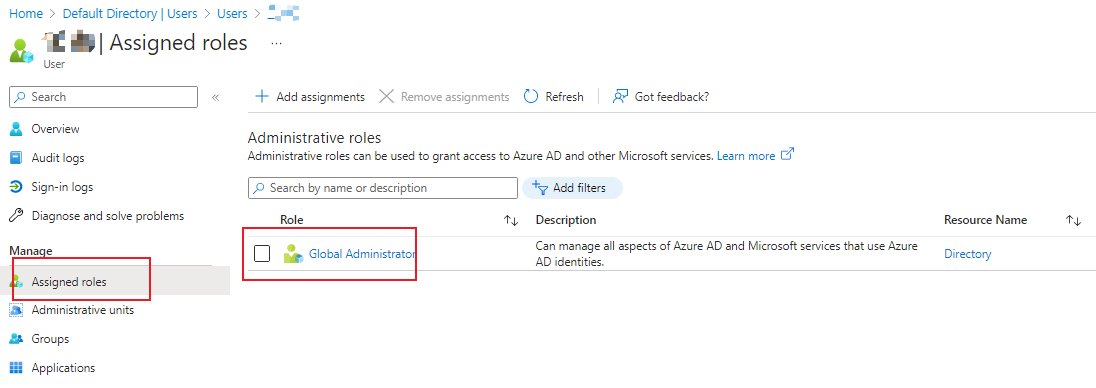Go to Default Directory | Users breadcrumb
Image resolution: width=1096 pixels, height=388 pixels.
(x=130, y=13)
